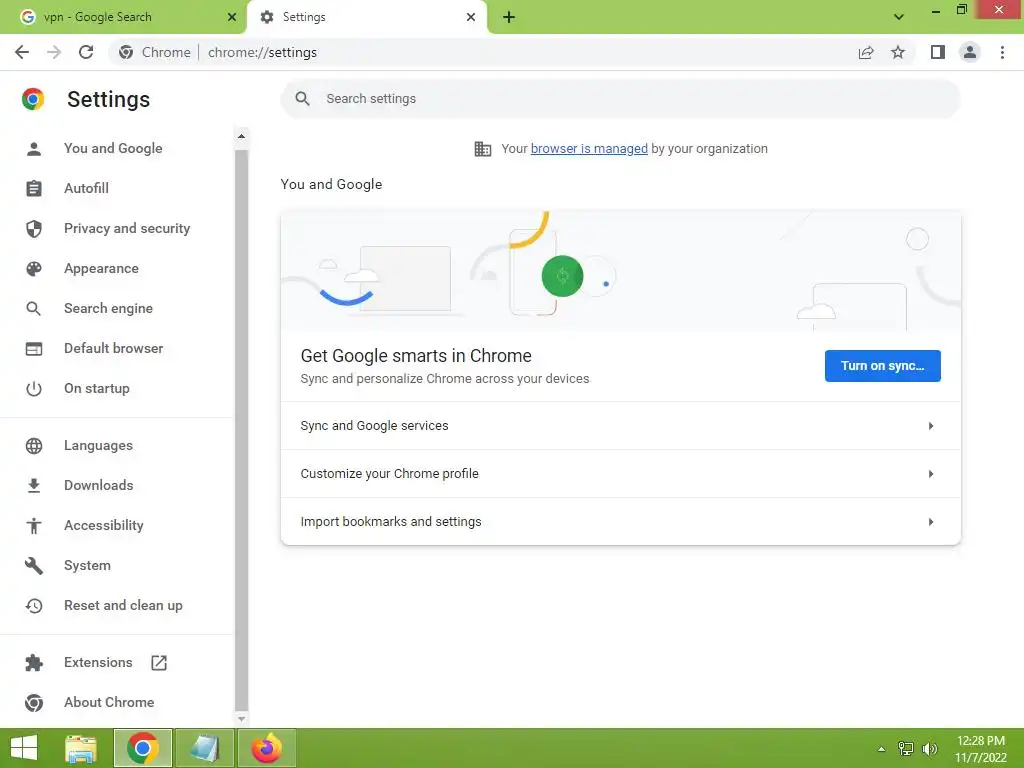Click the puzzle piece Extensions icon
This screenshot has width=1024, height=768.
click(33, 663)
